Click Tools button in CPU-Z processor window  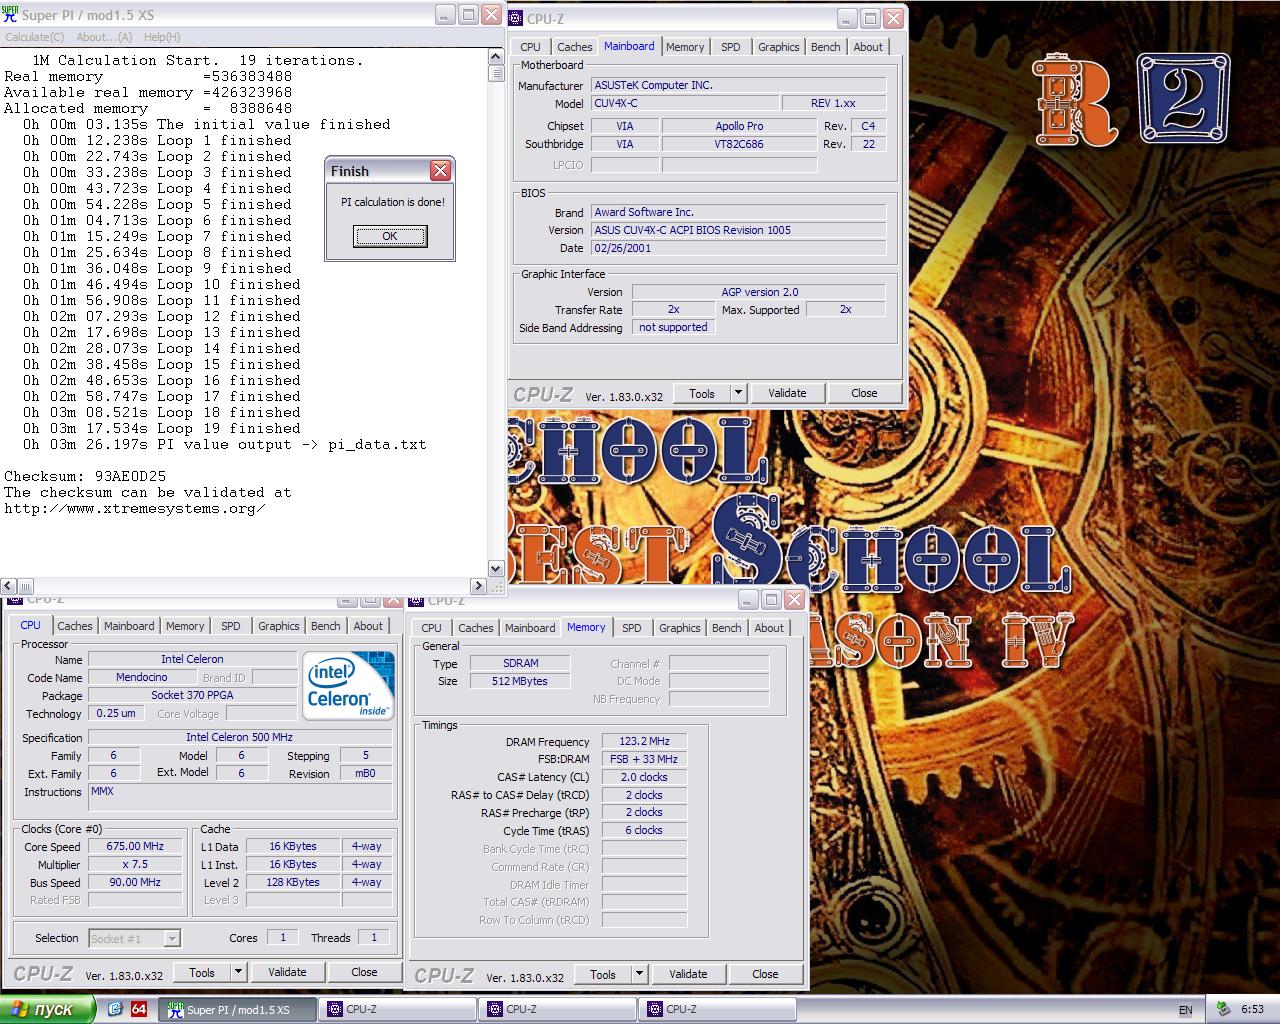[202, 973]
